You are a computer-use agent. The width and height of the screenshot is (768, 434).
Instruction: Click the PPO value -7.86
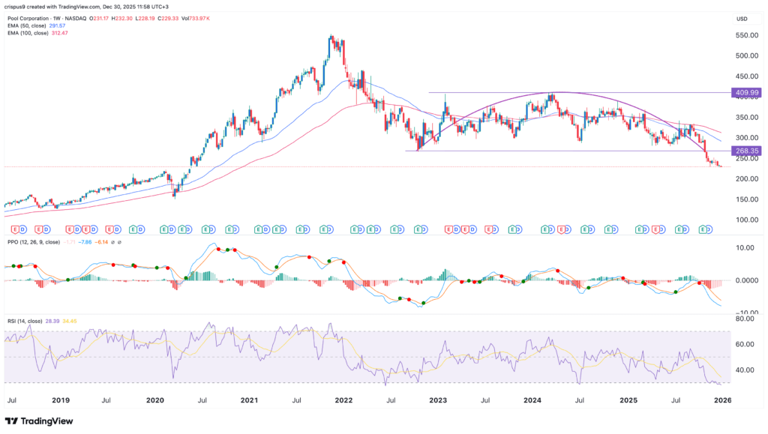(x=86, y=242)
